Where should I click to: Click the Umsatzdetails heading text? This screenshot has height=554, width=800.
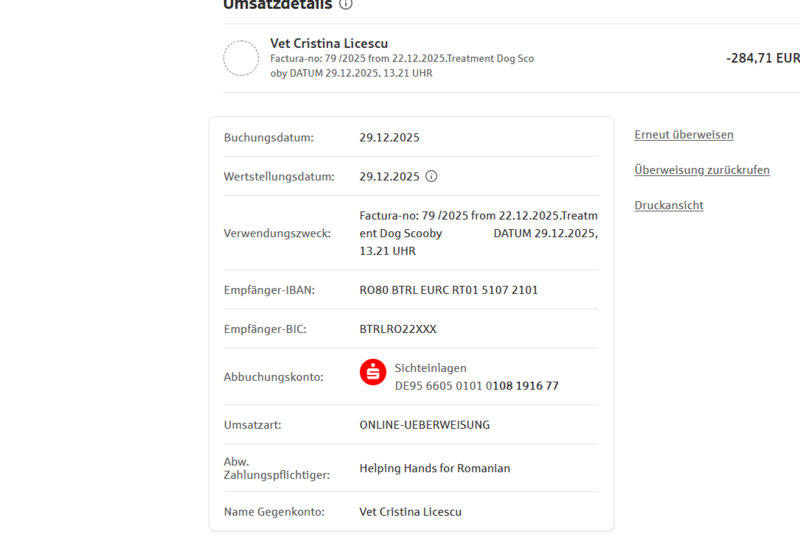[x=278, y=4]
